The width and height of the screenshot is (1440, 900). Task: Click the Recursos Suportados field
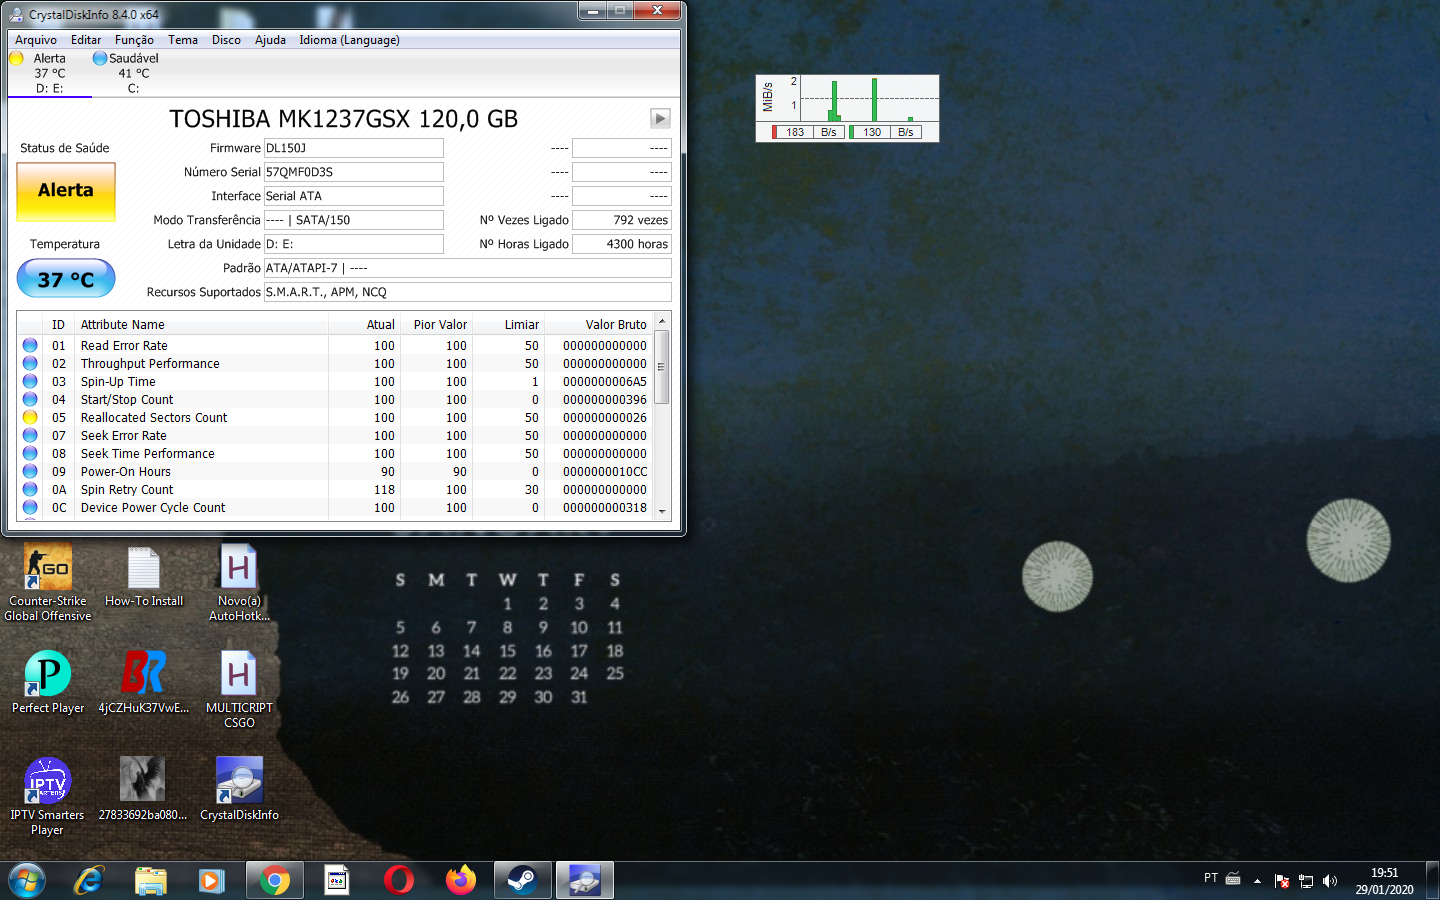(x=468, y=292)
